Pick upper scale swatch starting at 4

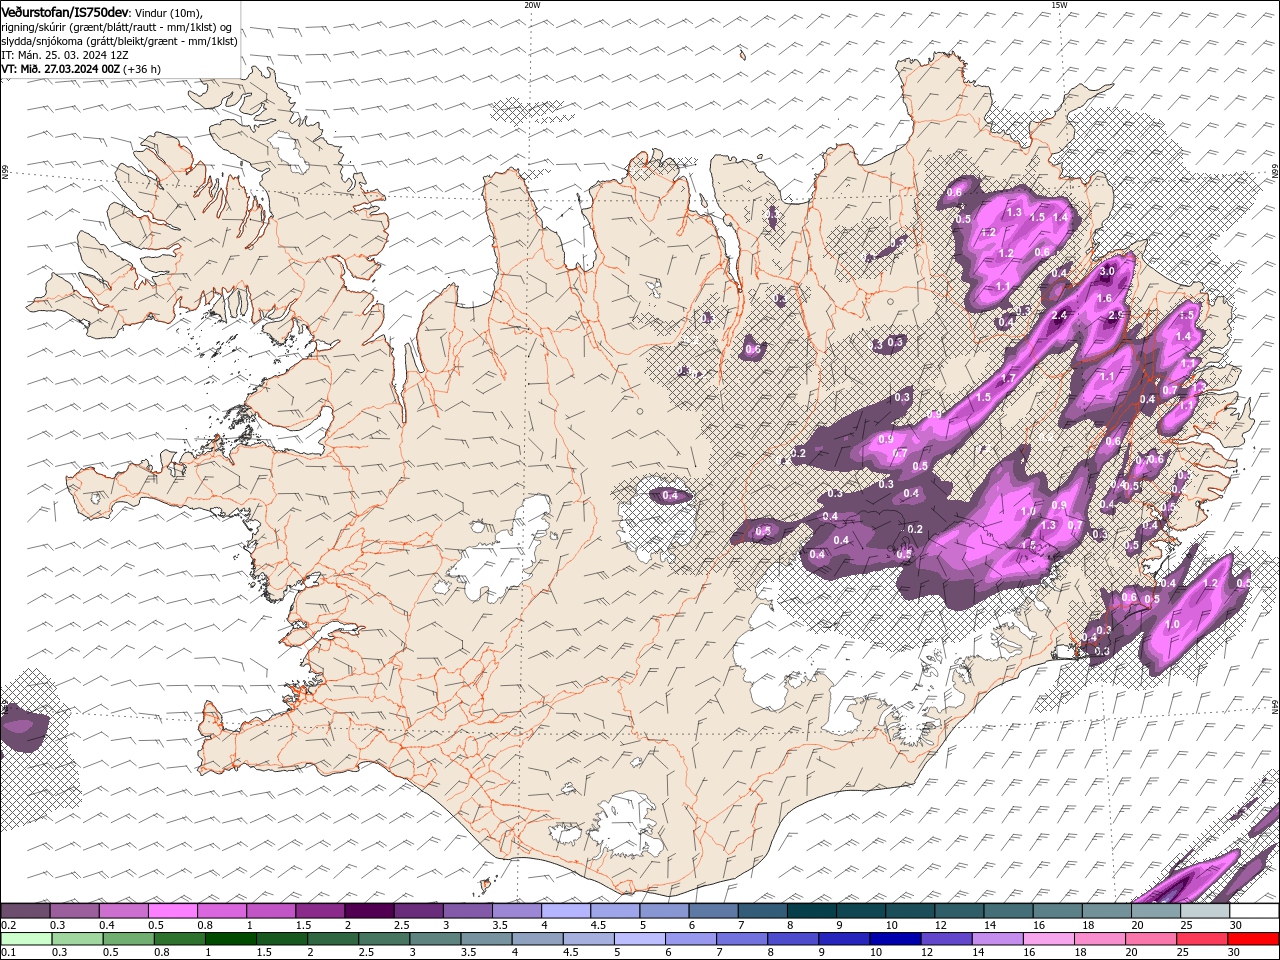(566, 911)
